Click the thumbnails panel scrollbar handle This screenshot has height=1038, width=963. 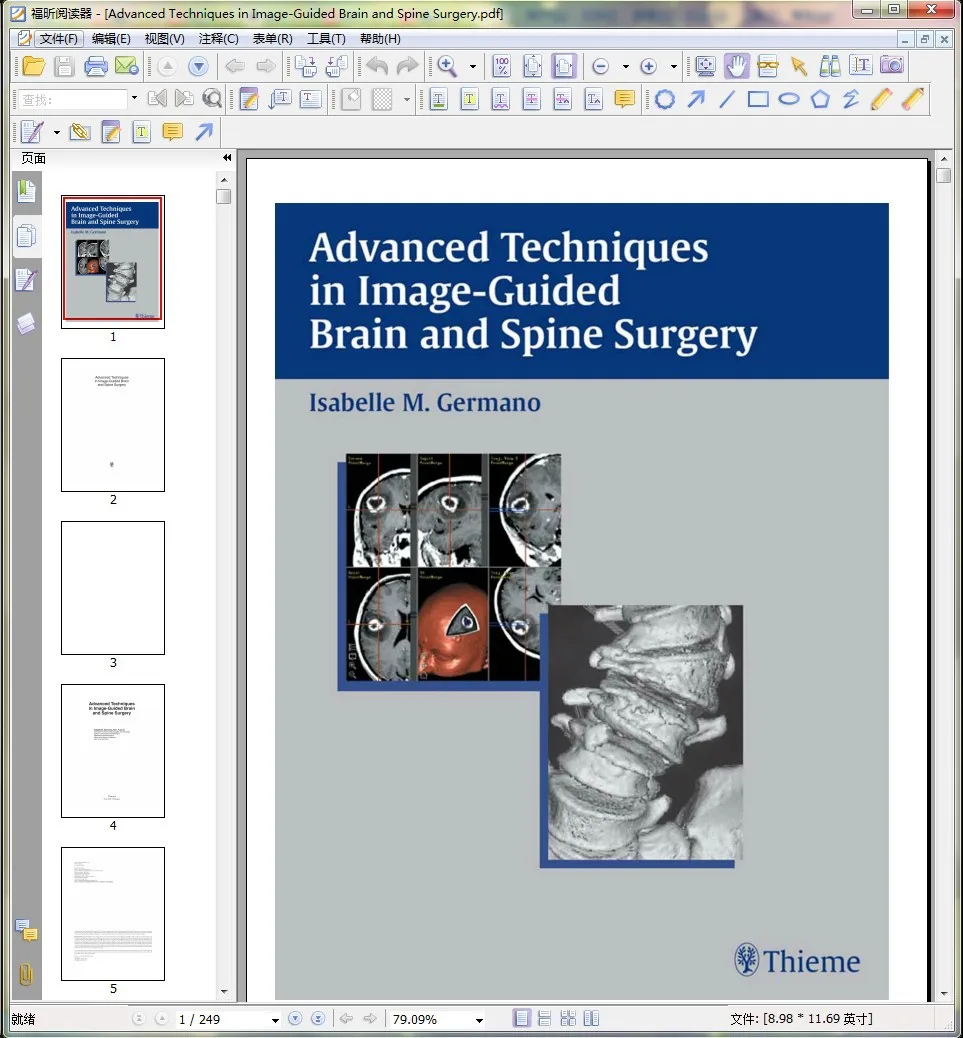click(224, 197)
